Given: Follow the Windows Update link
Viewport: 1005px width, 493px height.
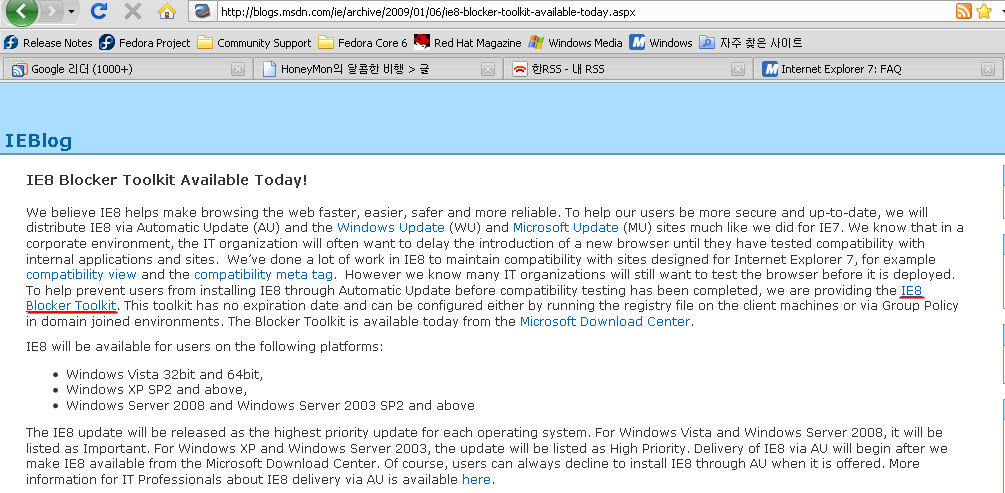Looking at the screenshot, I should coord(391,228).
